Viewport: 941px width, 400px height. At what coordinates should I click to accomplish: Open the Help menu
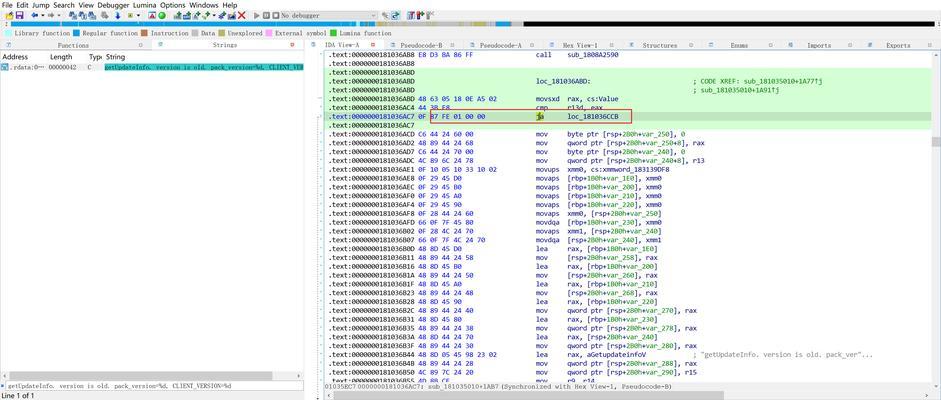point(230,5)
